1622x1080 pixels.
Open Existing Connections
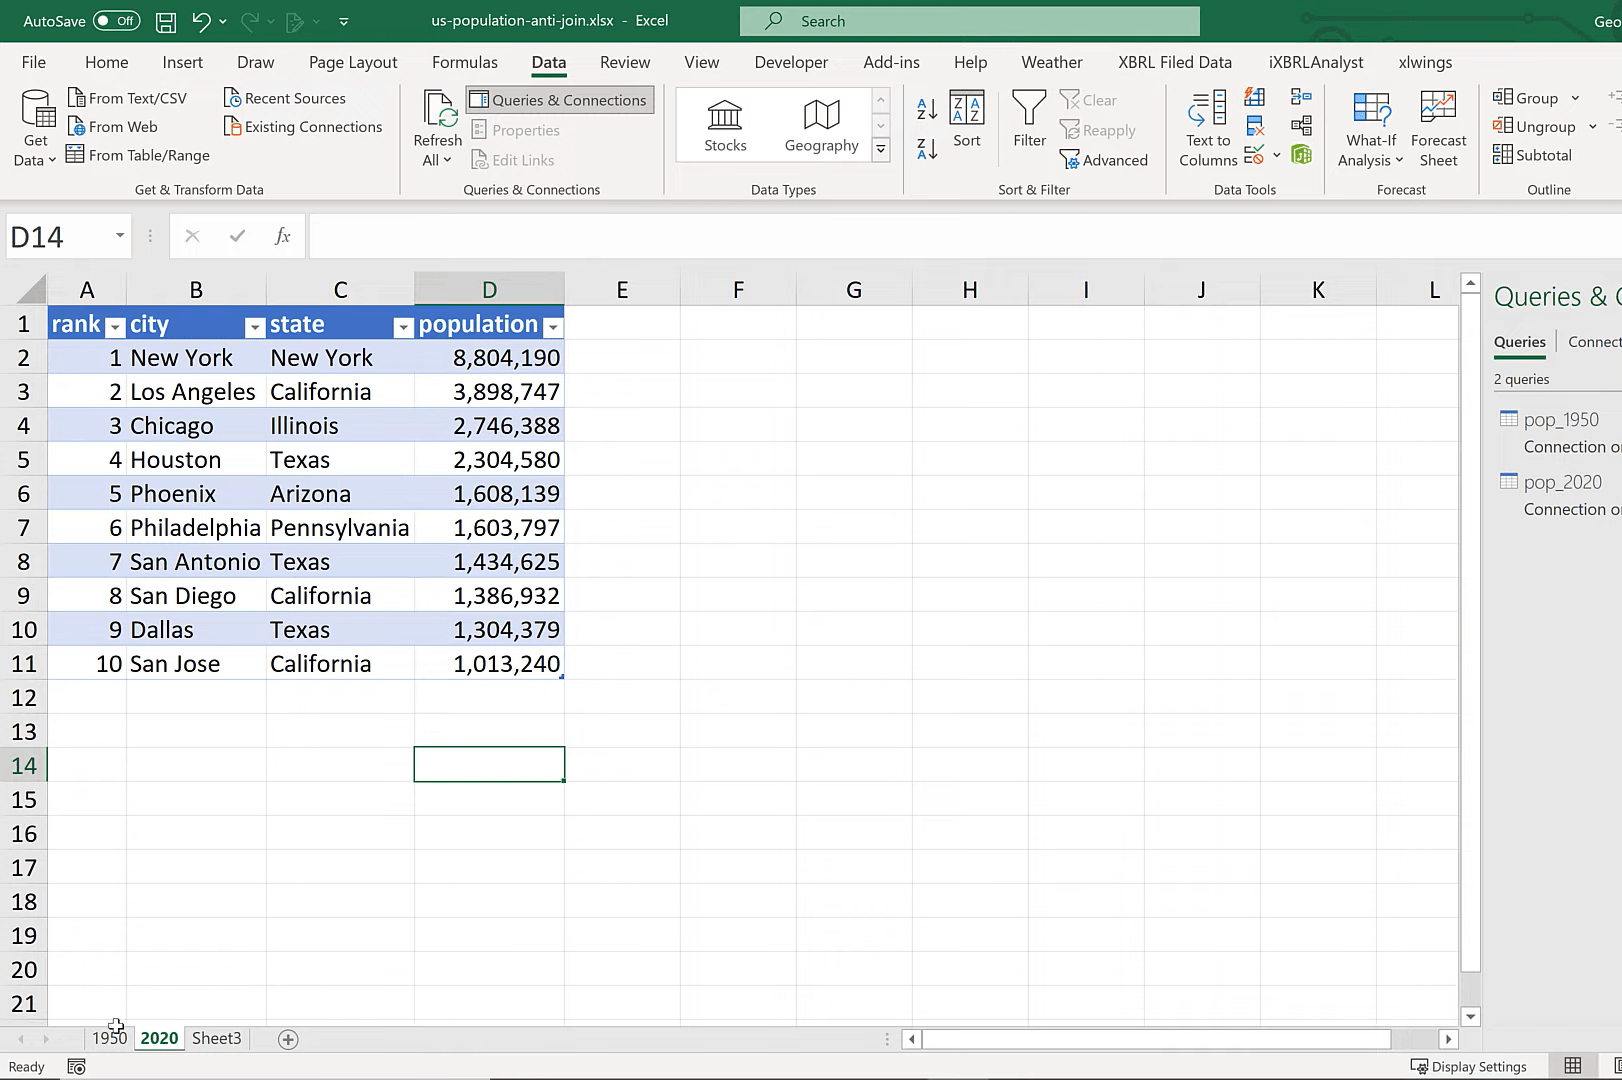click(x=303, y=126)
